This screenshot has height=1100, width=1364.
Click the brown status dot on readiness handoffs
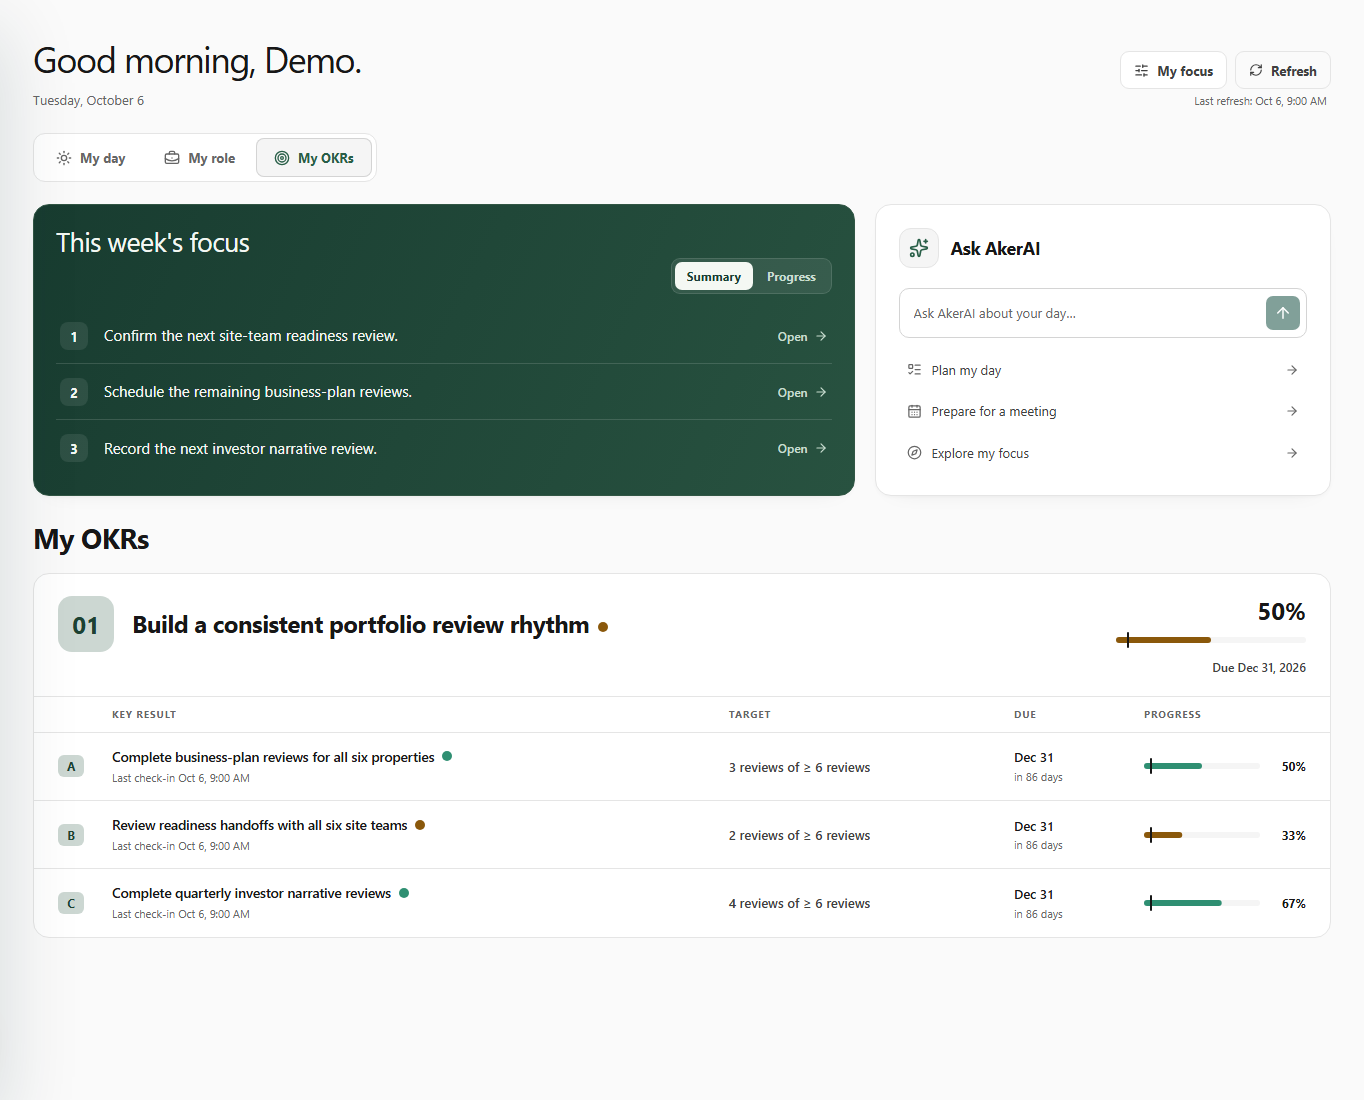420,825
